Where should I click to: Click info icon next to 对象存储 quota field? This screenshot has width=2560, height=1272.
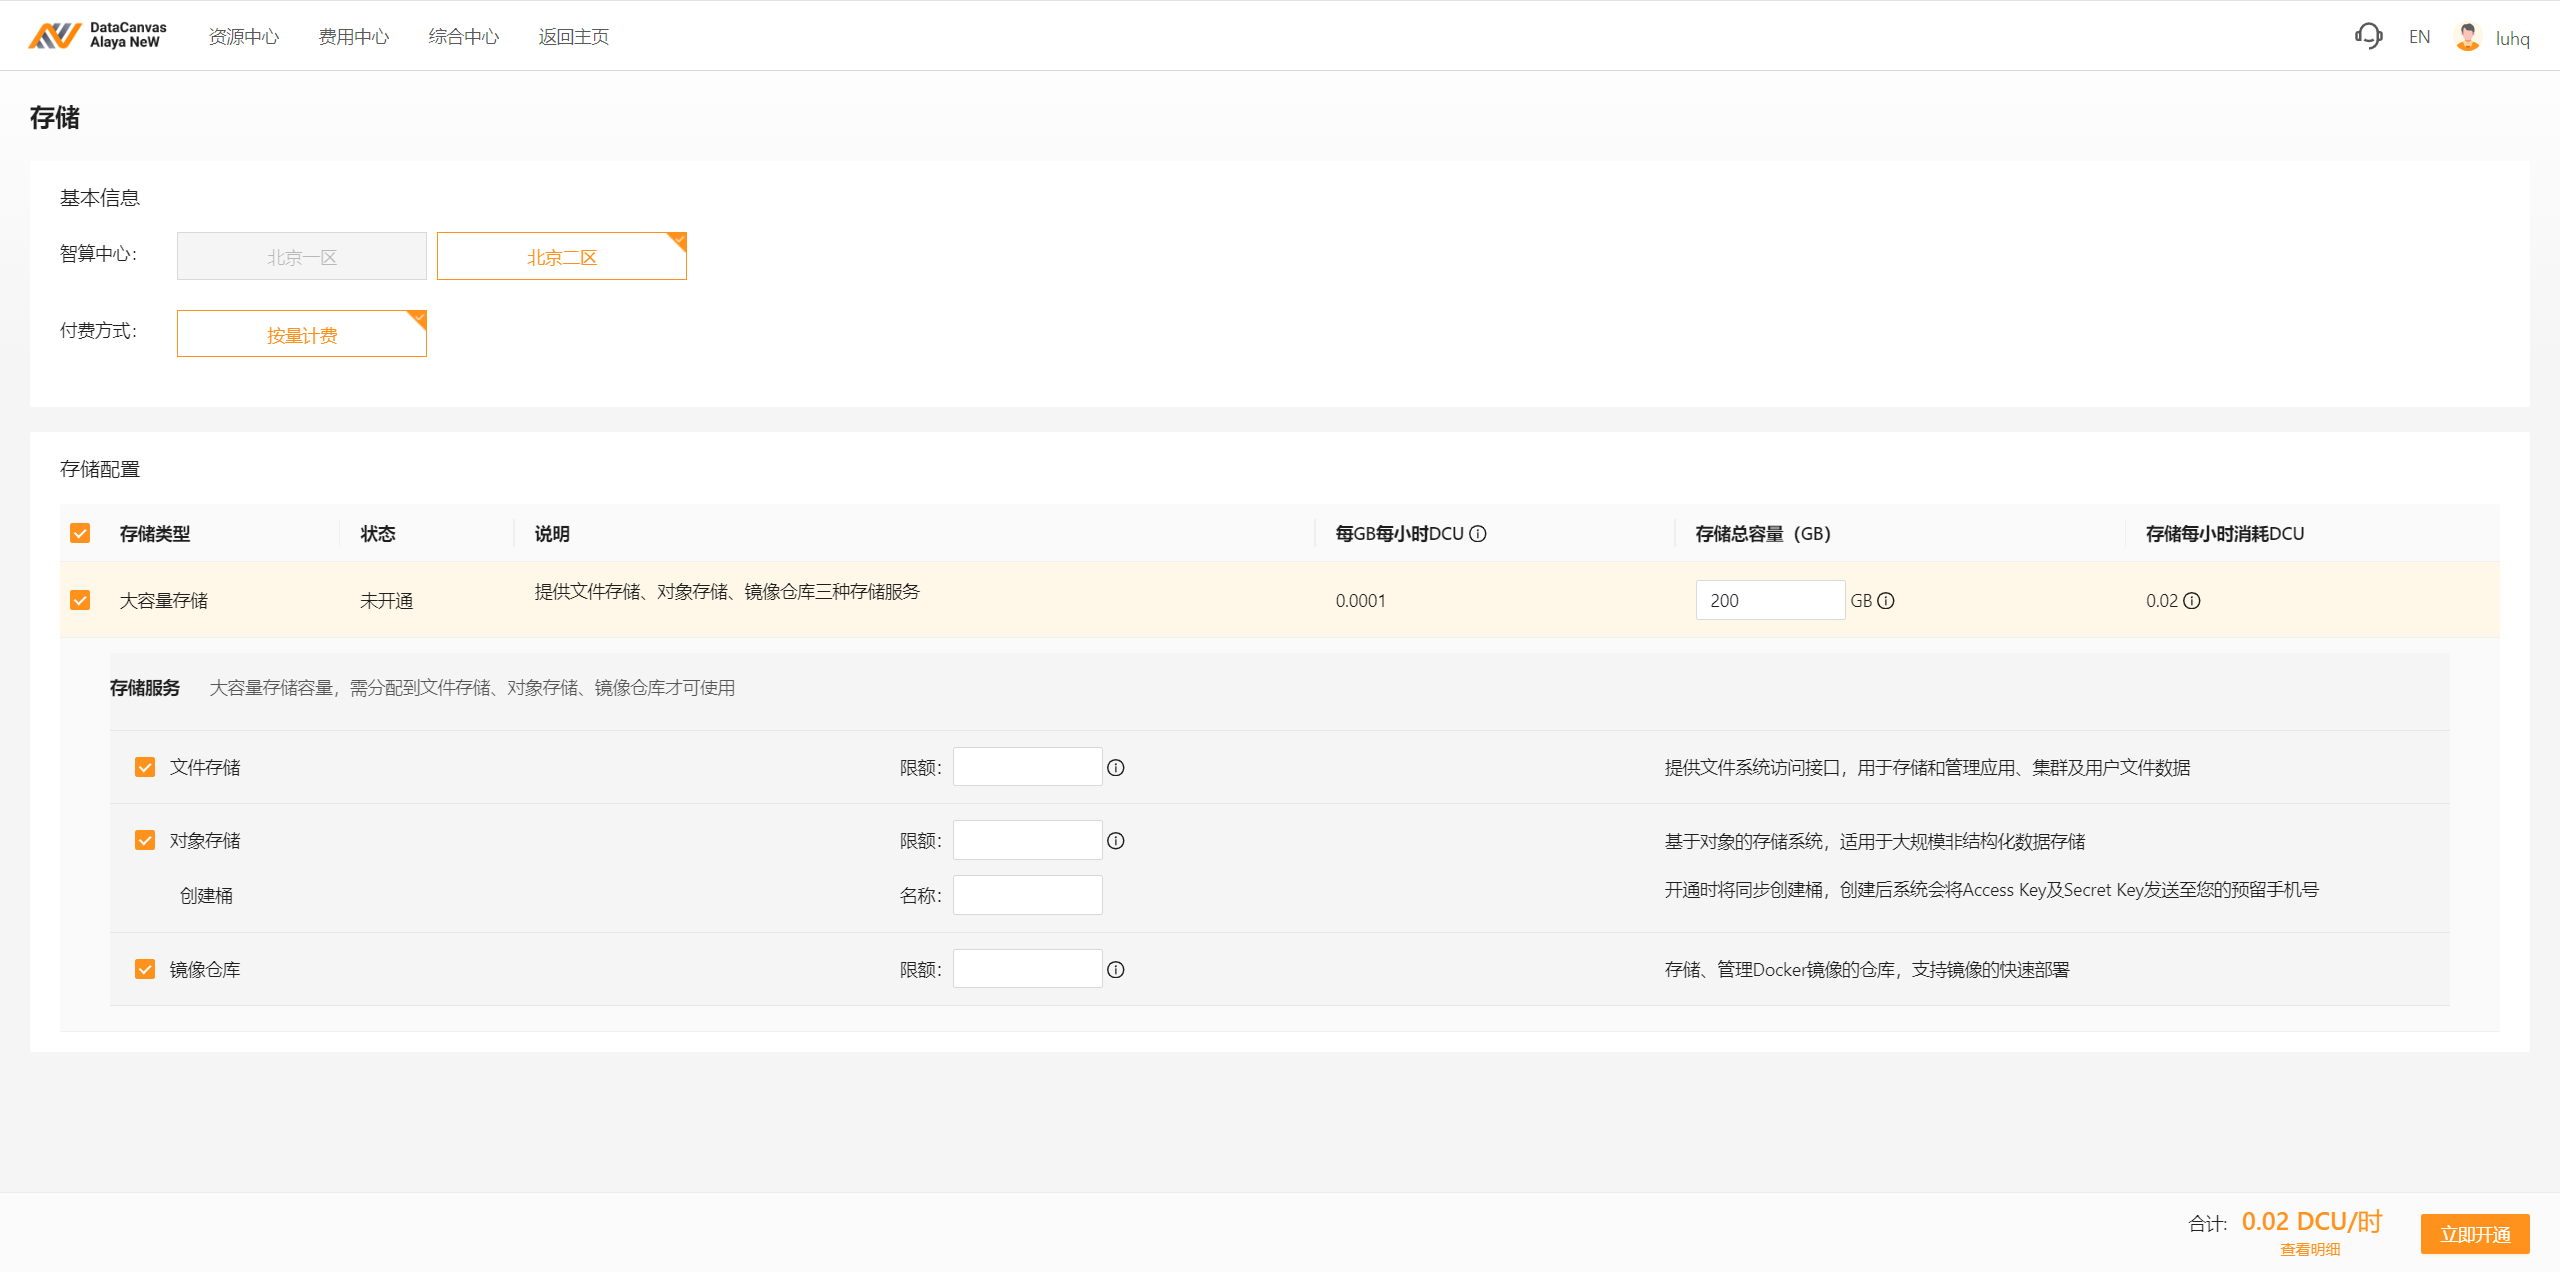pos(1116,841)
